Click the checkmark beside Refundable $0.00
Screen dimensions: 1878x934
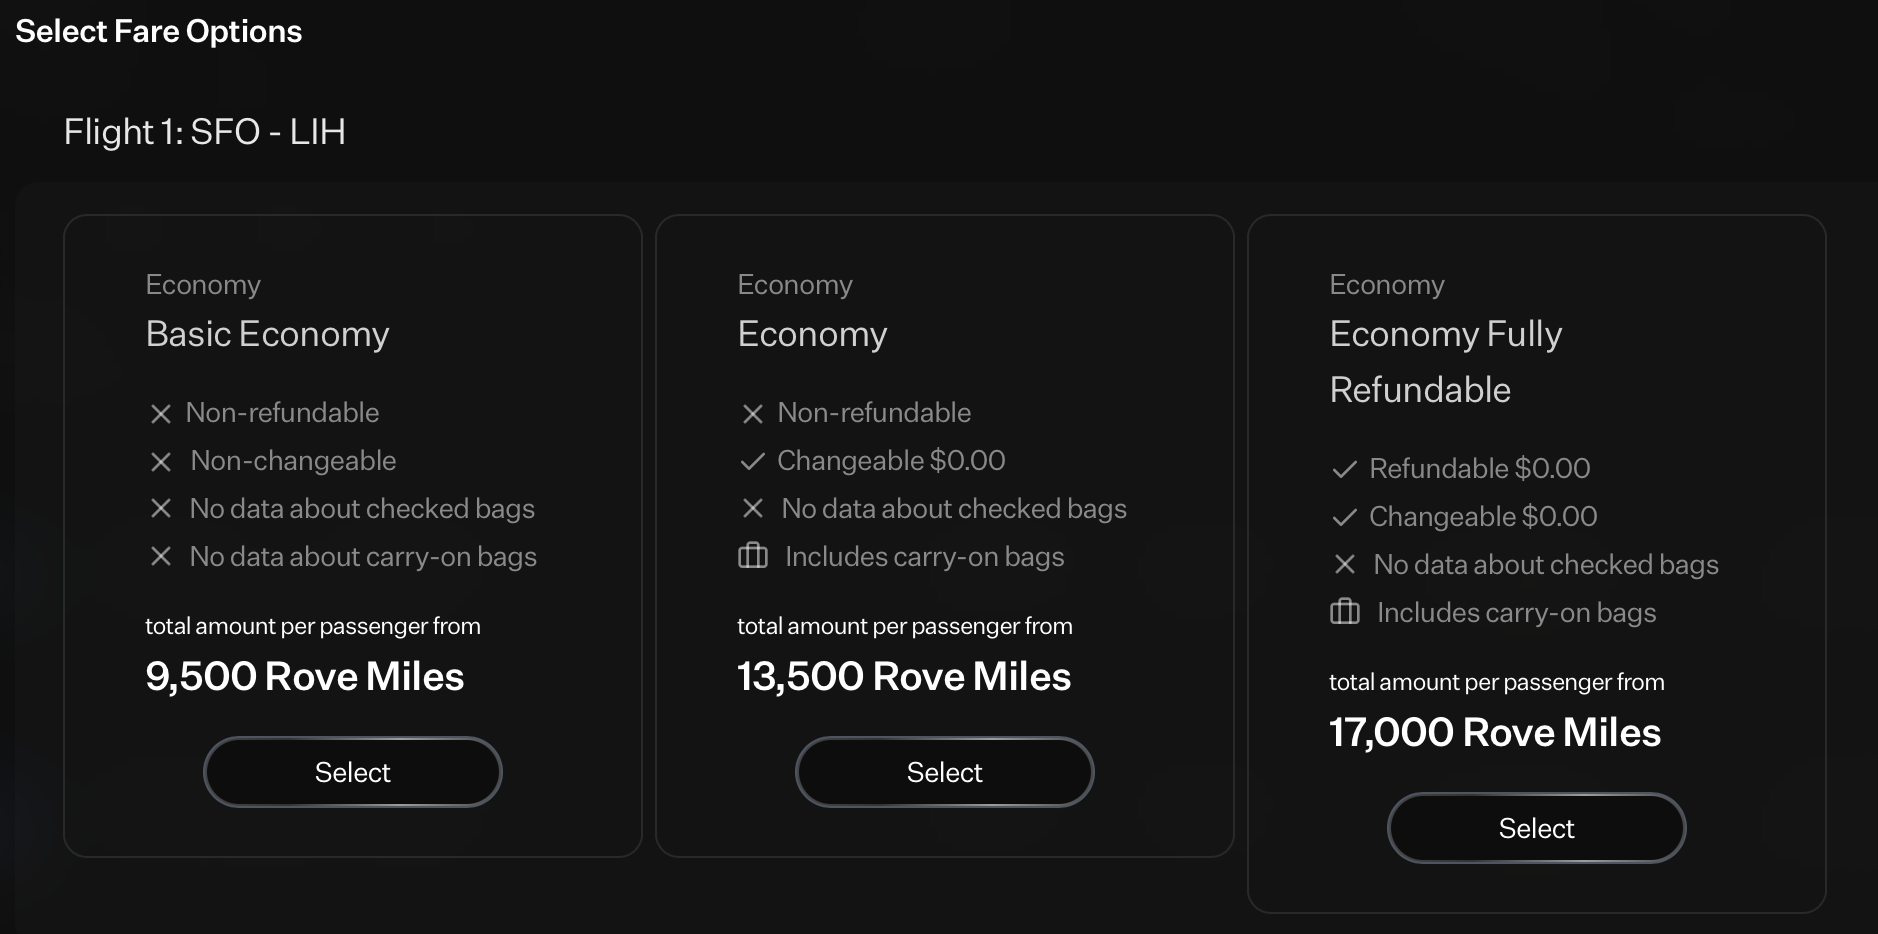1345,468
